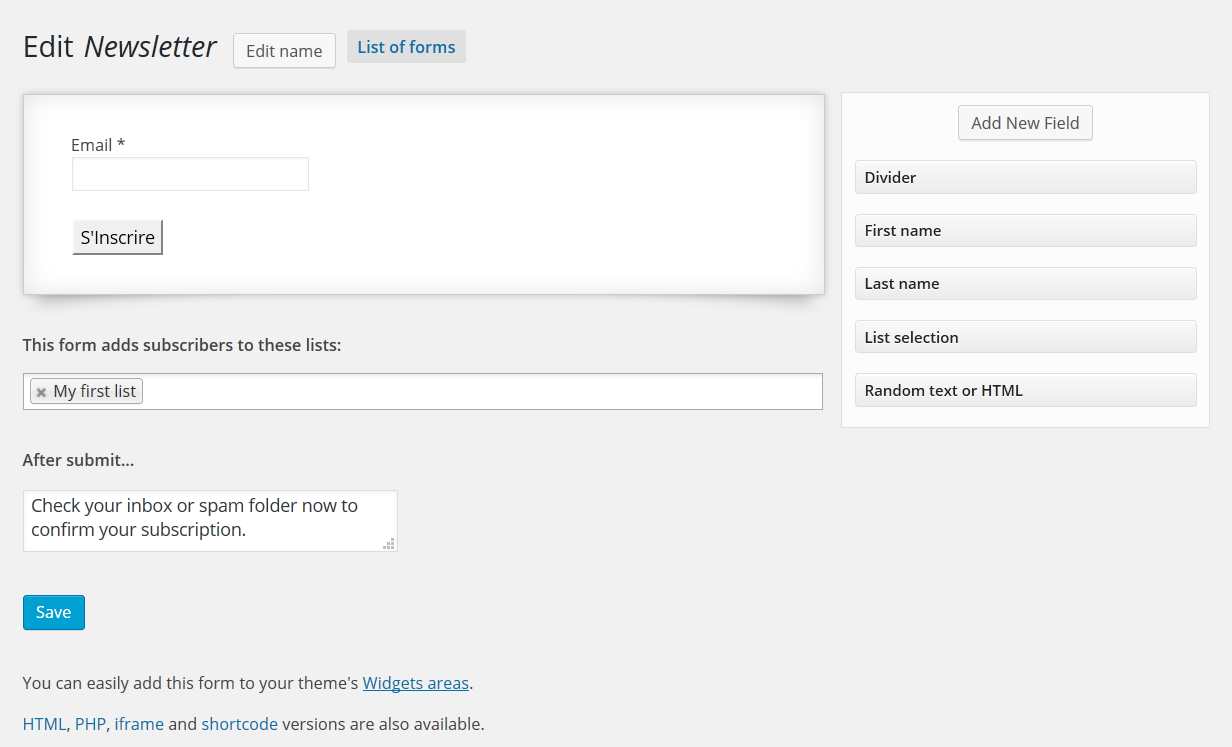Image resolution: width=1232 pixels, height=747 pixels.
Task: Focus the Email input field
Action: (x=190, y=174)
